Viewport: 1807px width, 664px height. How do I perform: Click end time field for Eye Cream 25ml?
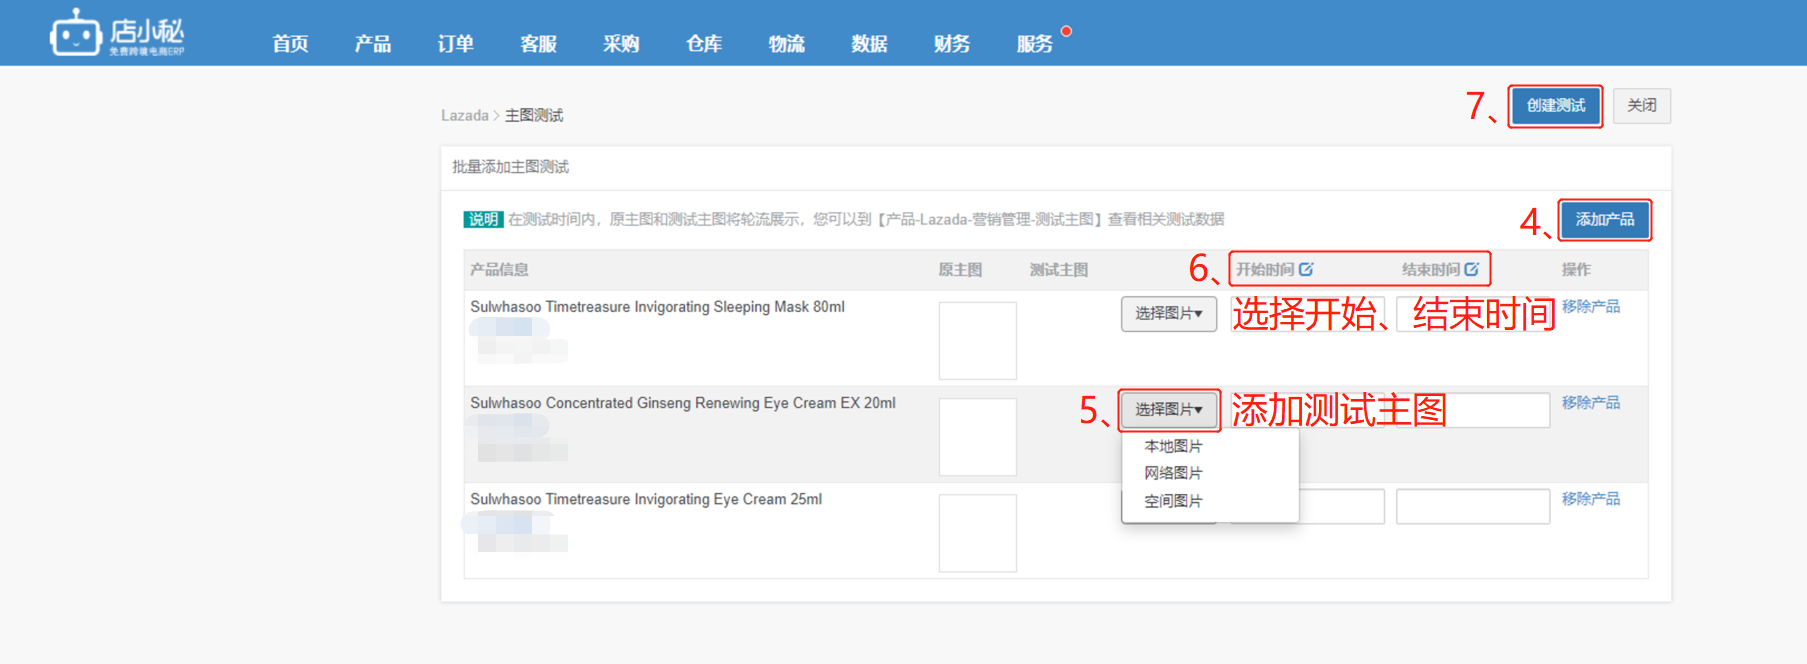pyautogui.click(x=1472, y=506)
